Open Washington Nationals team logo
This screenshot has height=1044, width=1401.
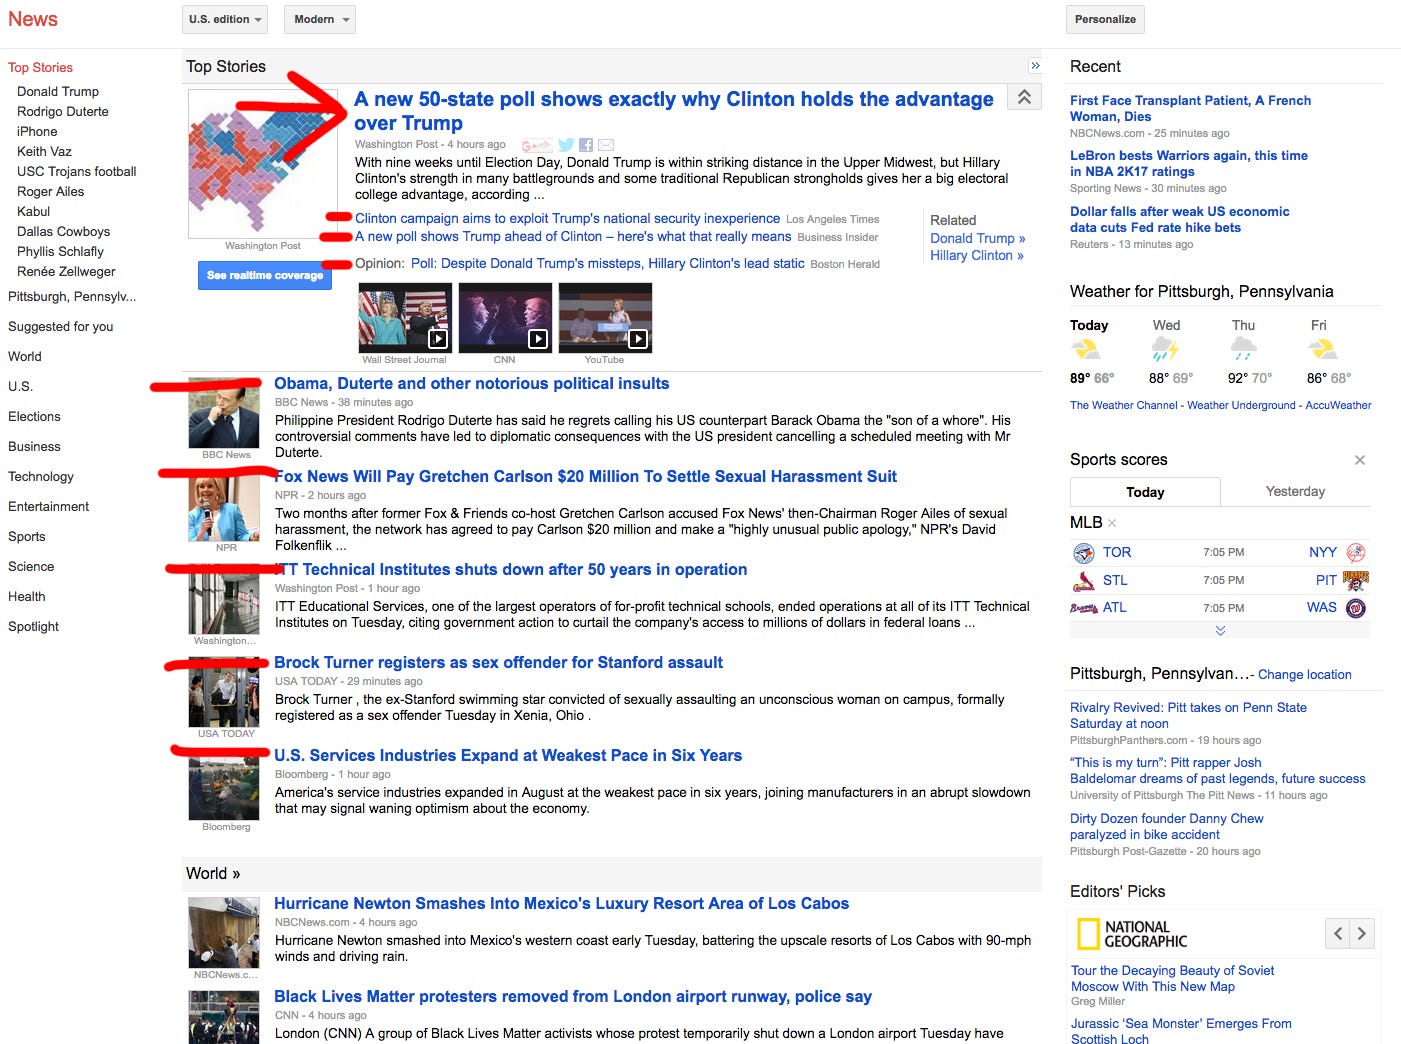tap(1356, 608)
